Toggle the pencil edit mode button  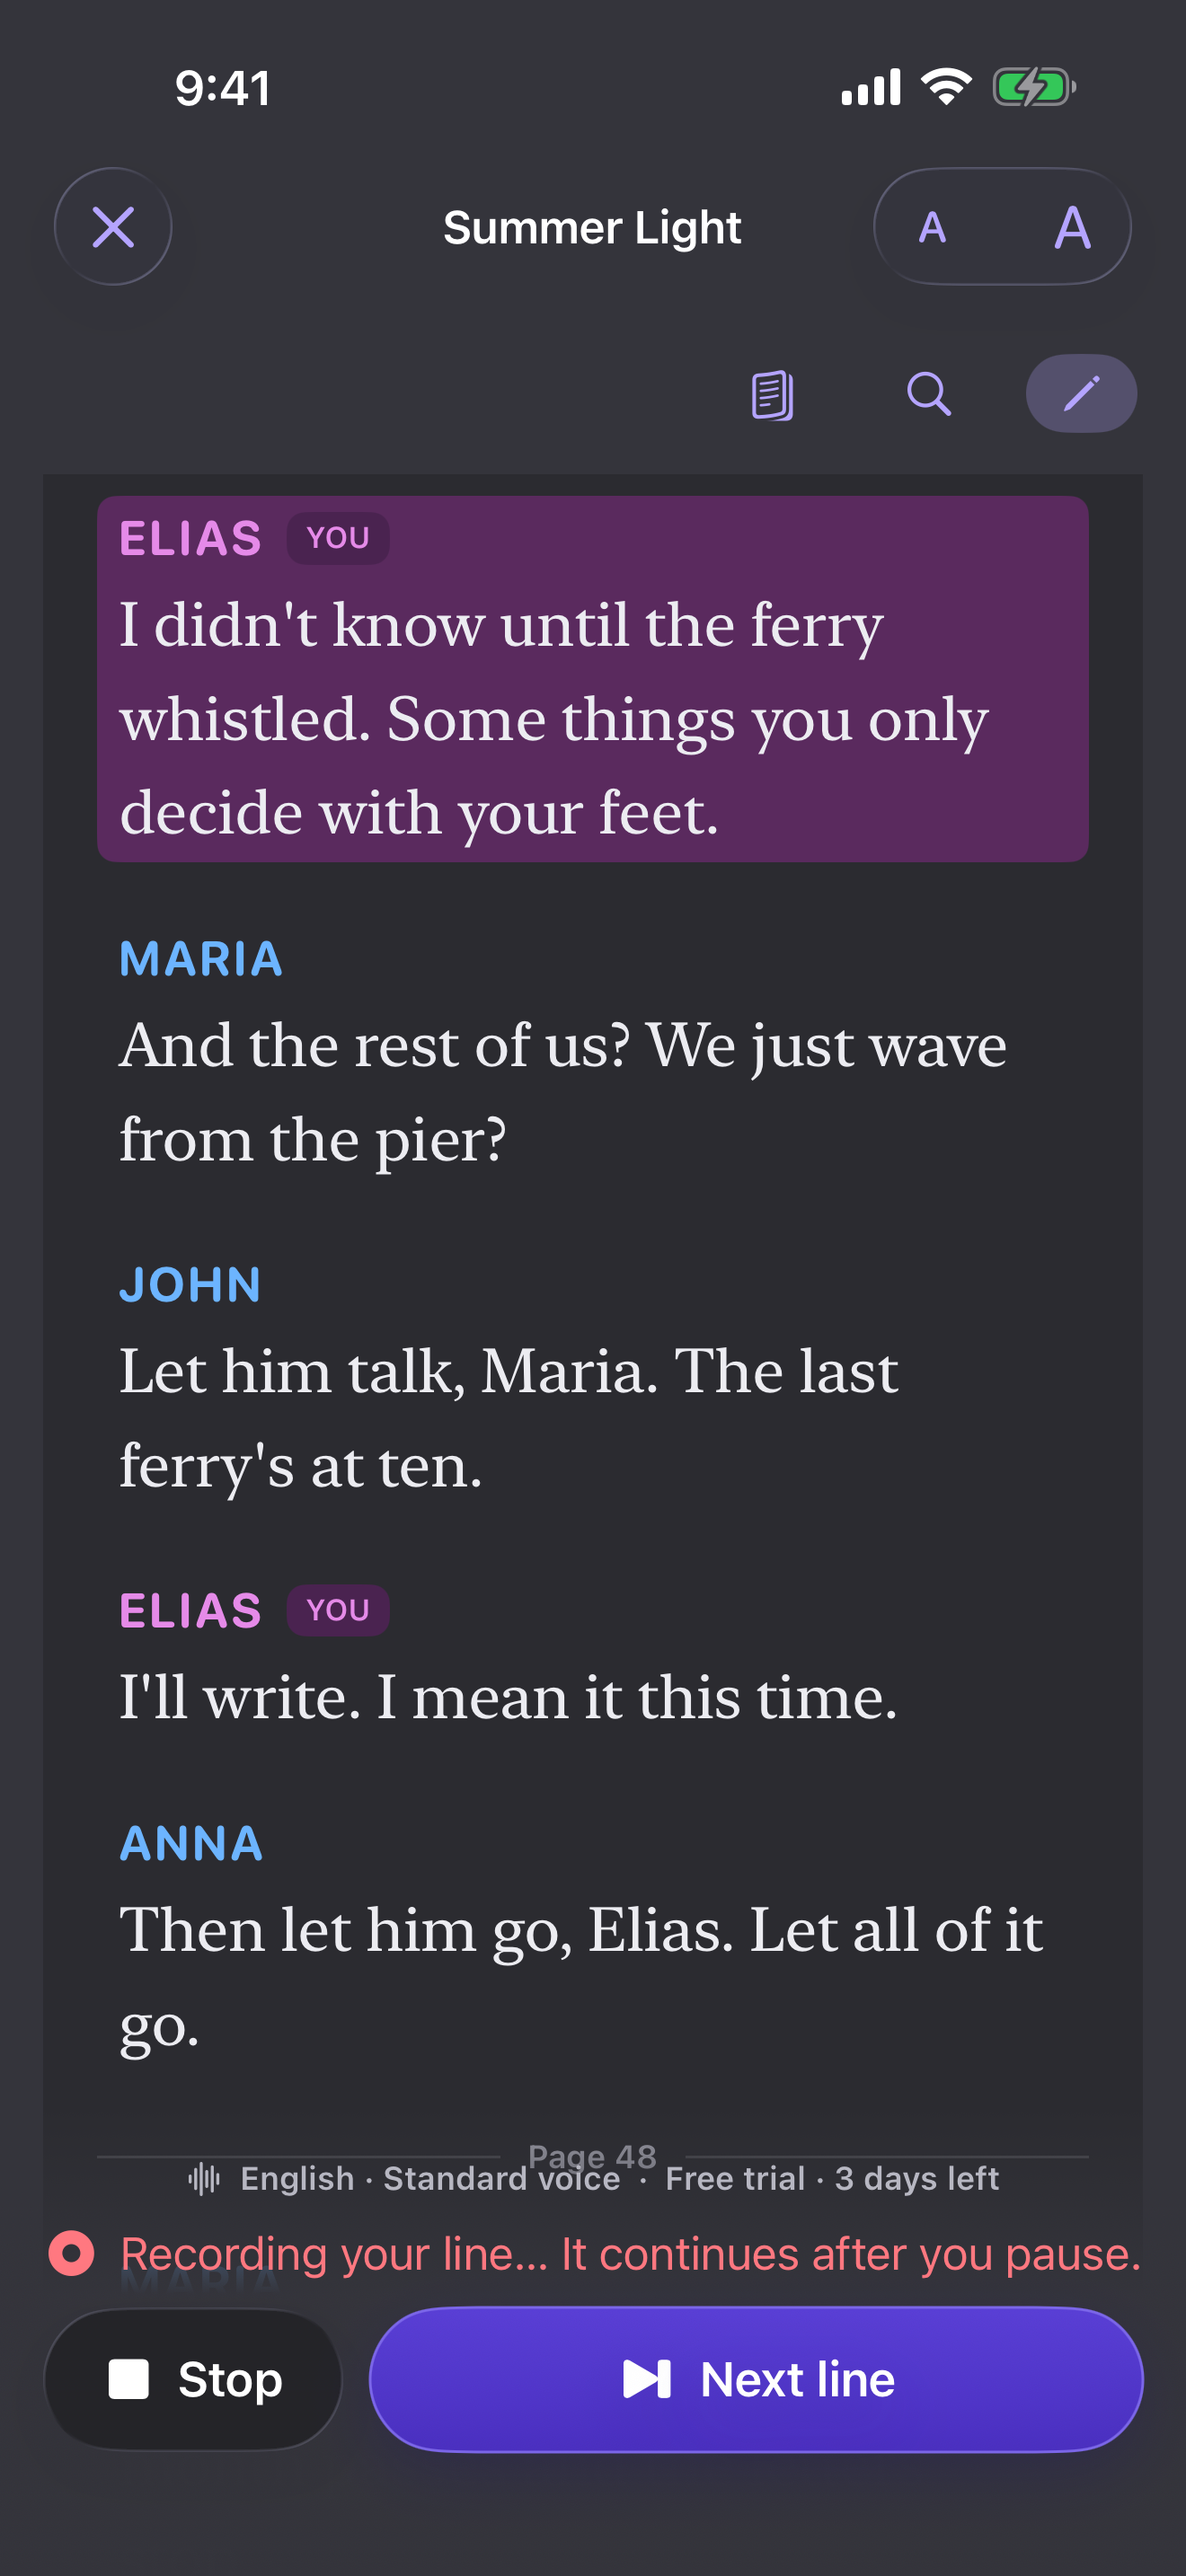(x=1081, y=394)
